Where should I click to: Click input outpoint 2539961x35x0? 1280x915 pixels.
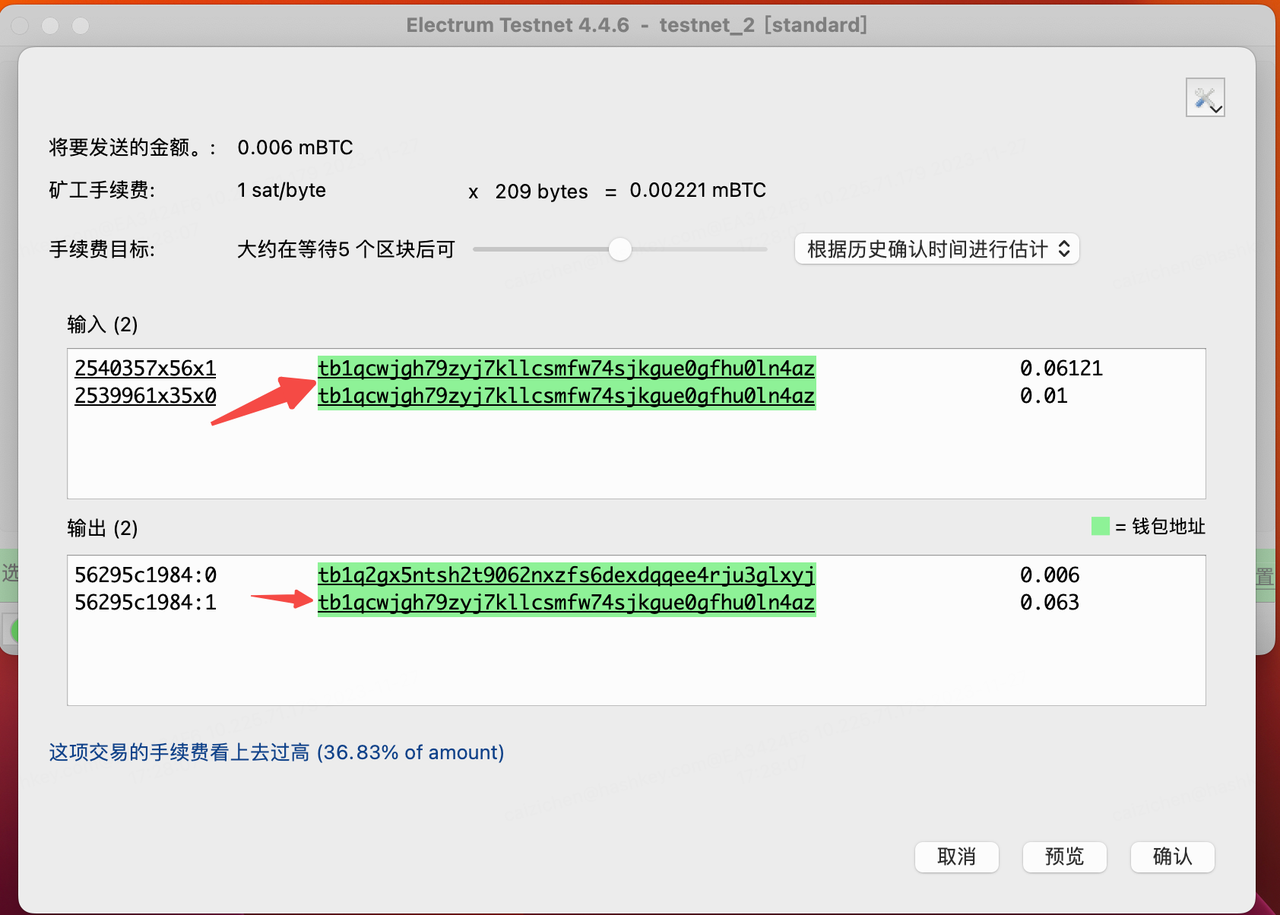pyautogui.click(x=145, y=395)
